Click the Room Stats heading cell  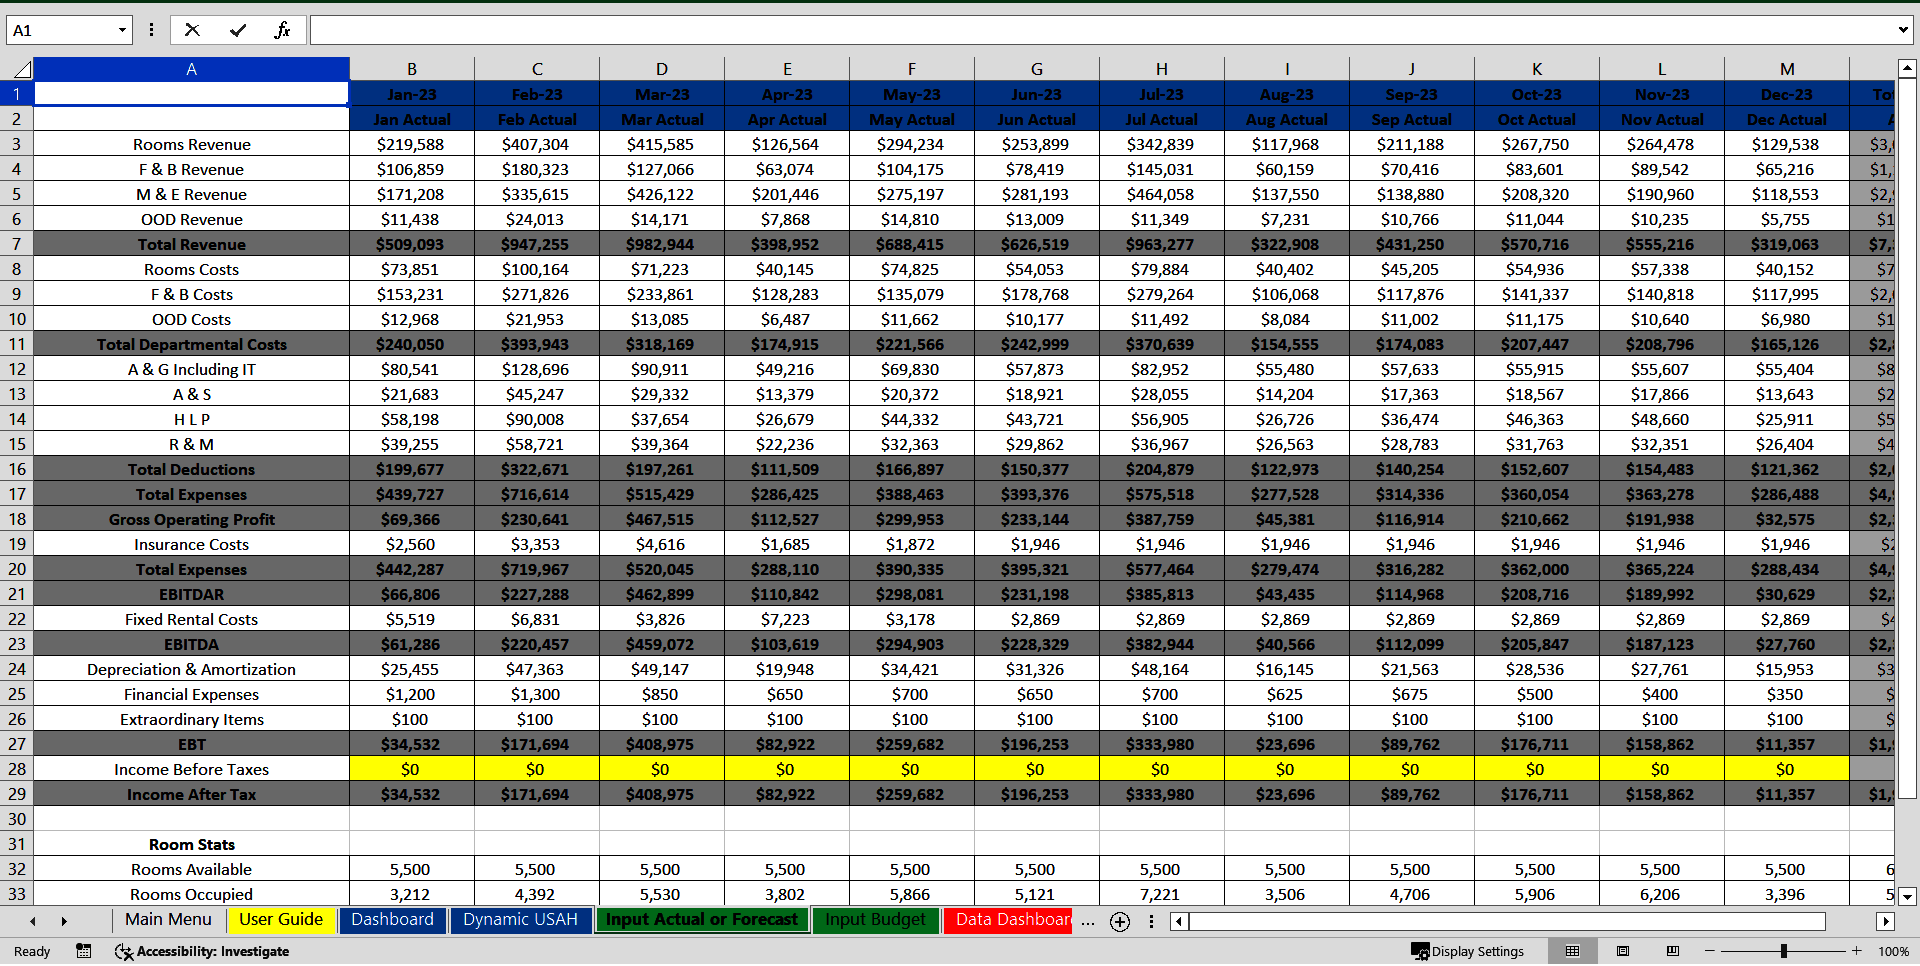192,844
